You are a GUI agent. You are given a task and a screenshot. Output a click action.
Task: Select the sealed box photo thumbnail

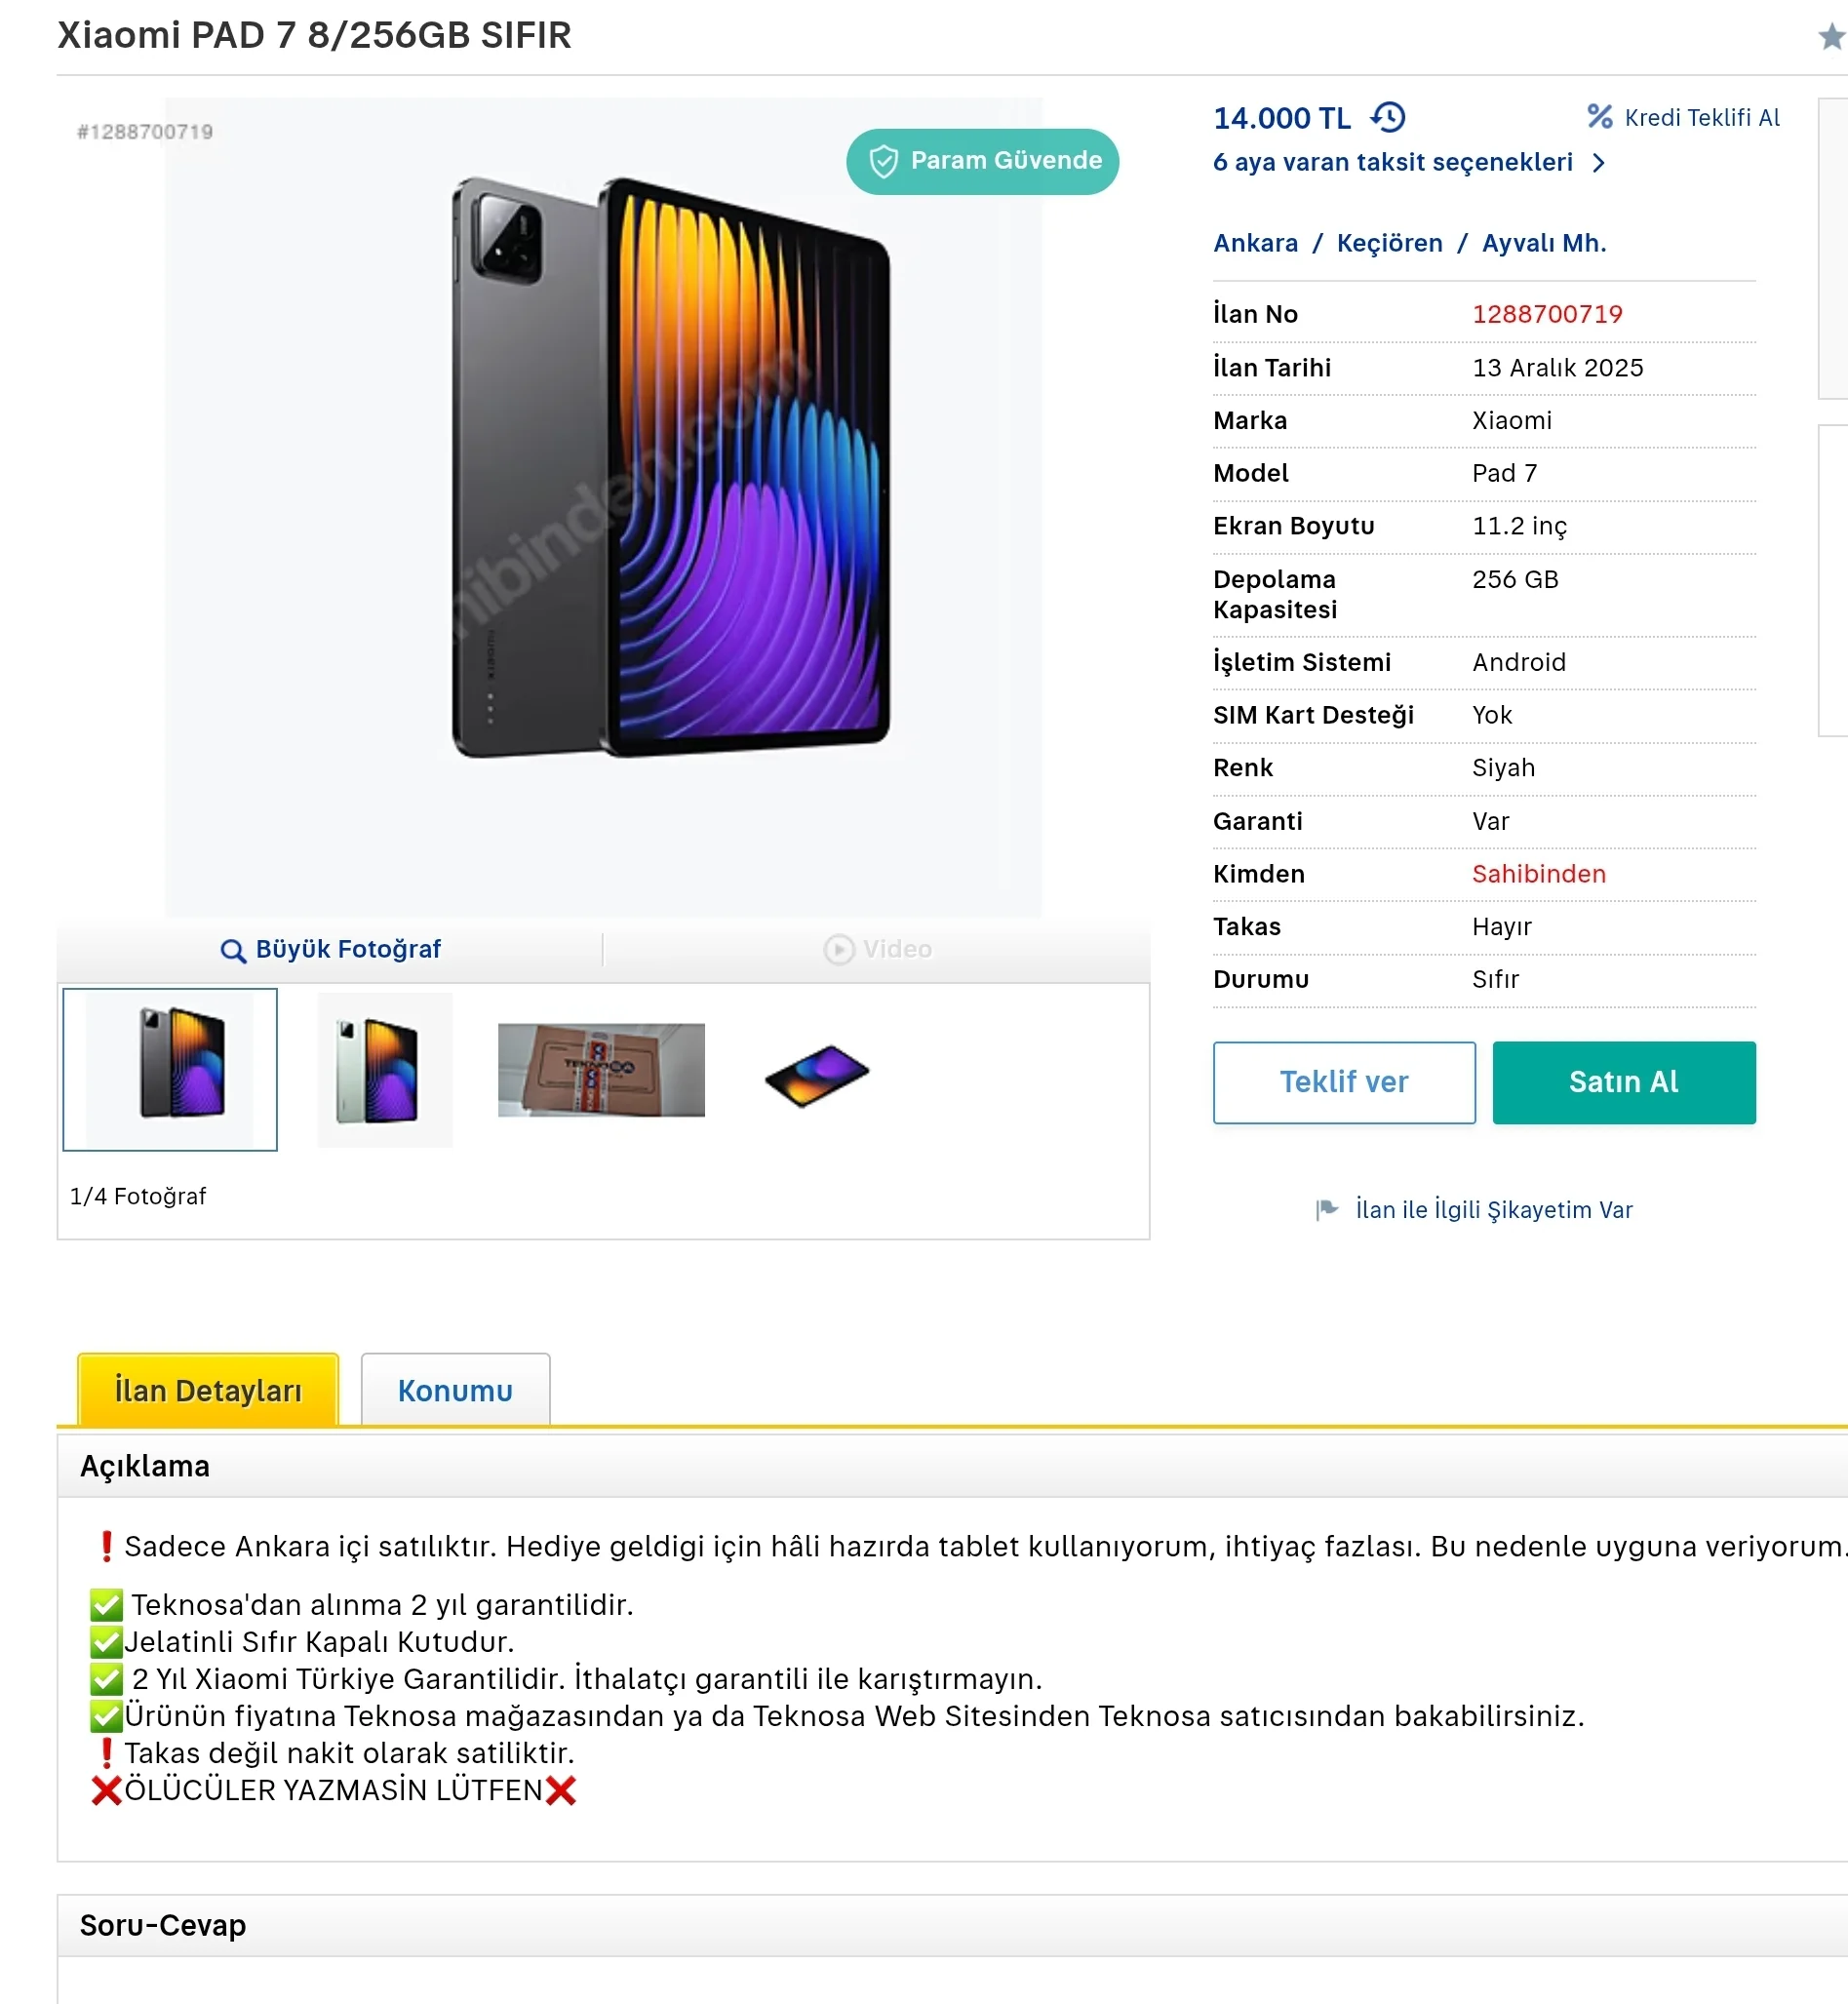(x=601, y=1069)
